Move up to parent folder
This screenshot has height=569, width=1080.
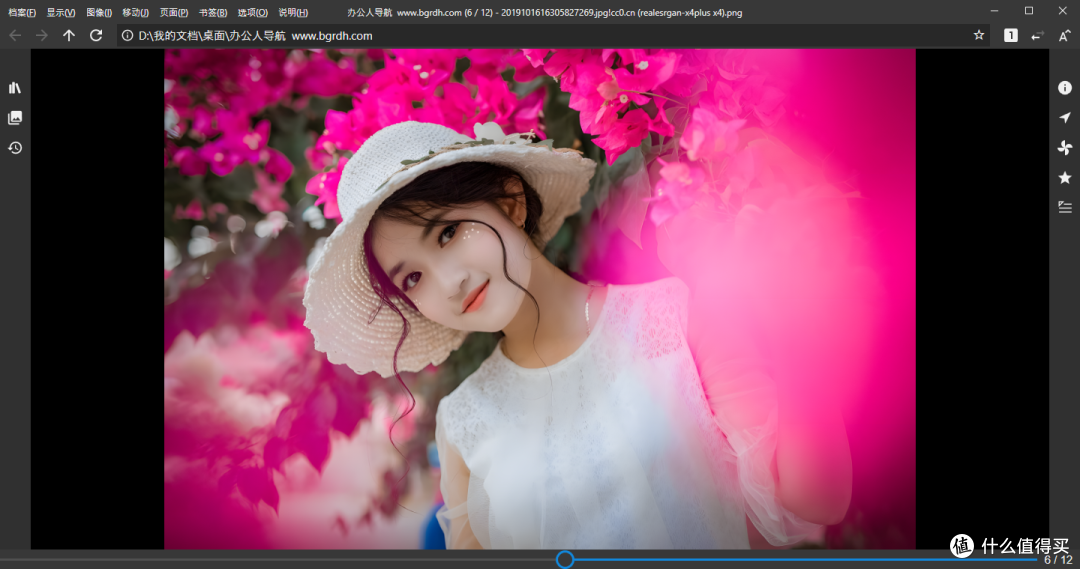[69, 35]
